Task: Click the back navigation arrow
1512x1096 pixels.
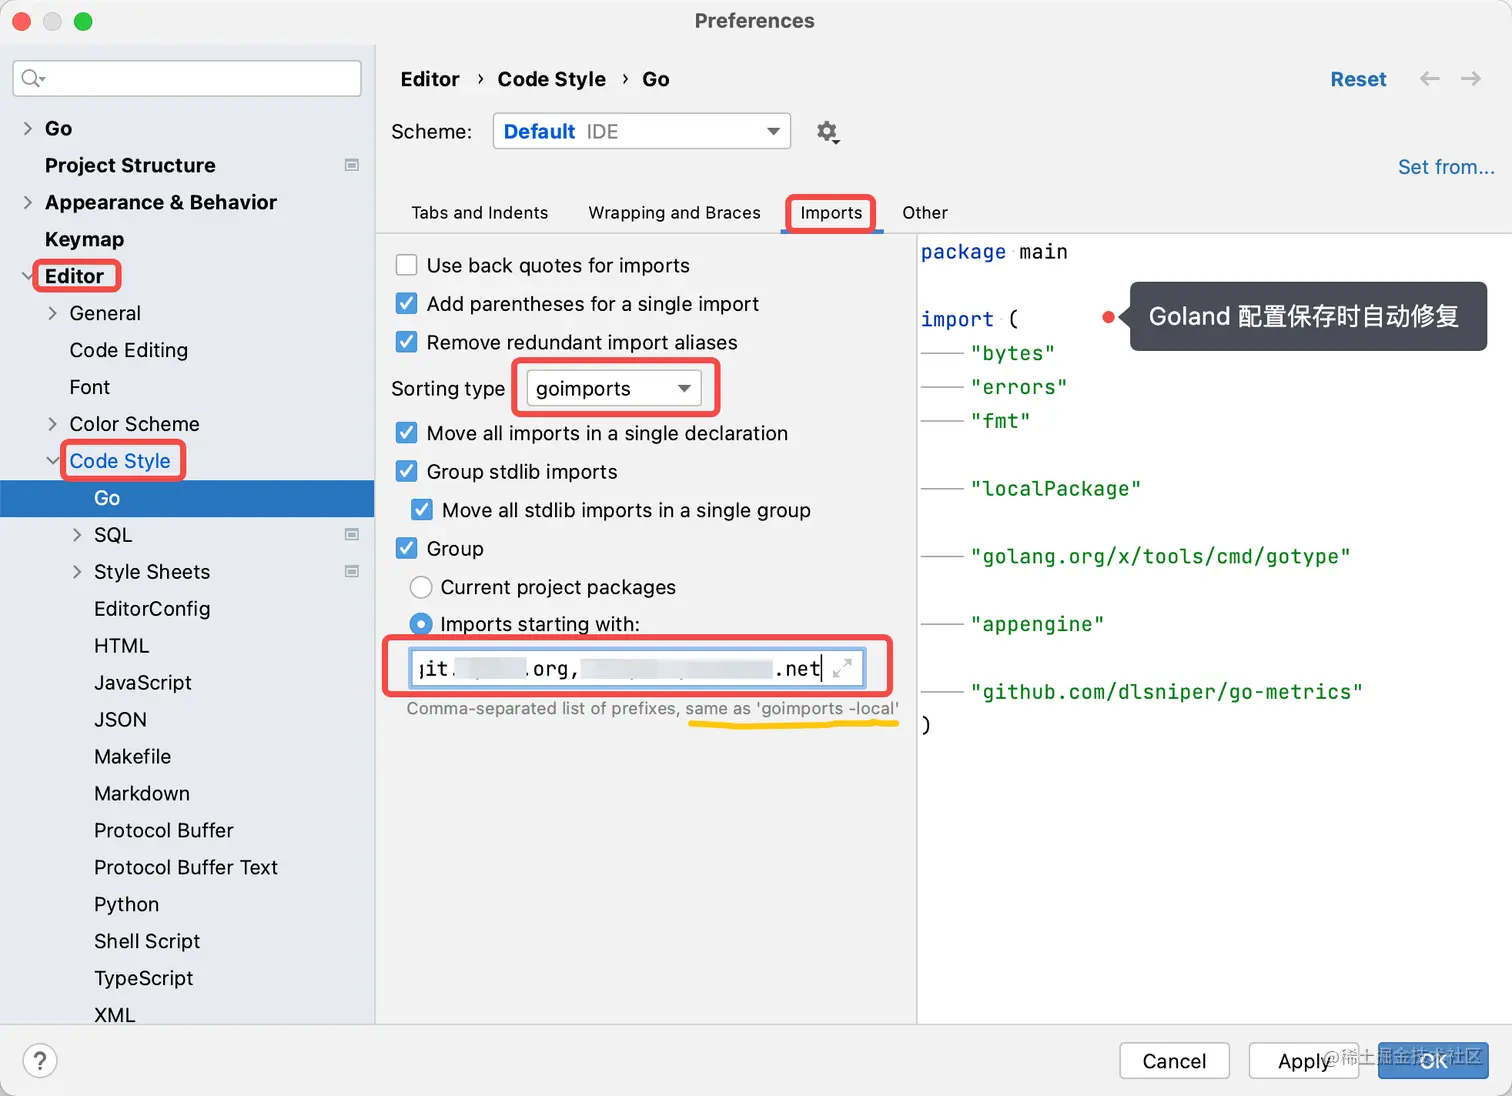Action: point(1430,79)
